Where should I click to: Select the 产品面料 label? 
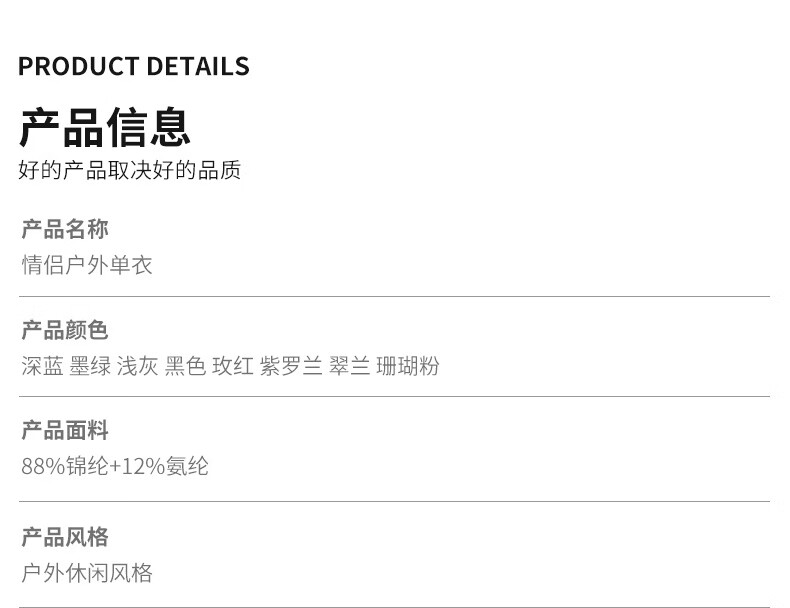[x=64, y=430]
